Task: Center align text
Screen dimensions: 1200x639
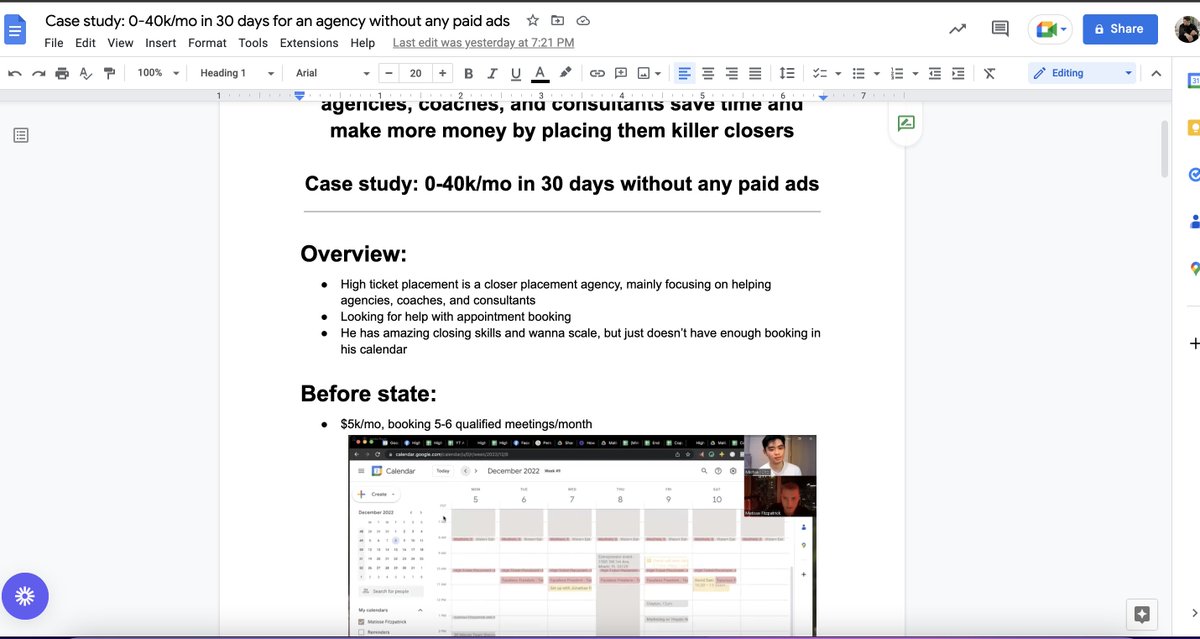Action: tap(708, 73)
